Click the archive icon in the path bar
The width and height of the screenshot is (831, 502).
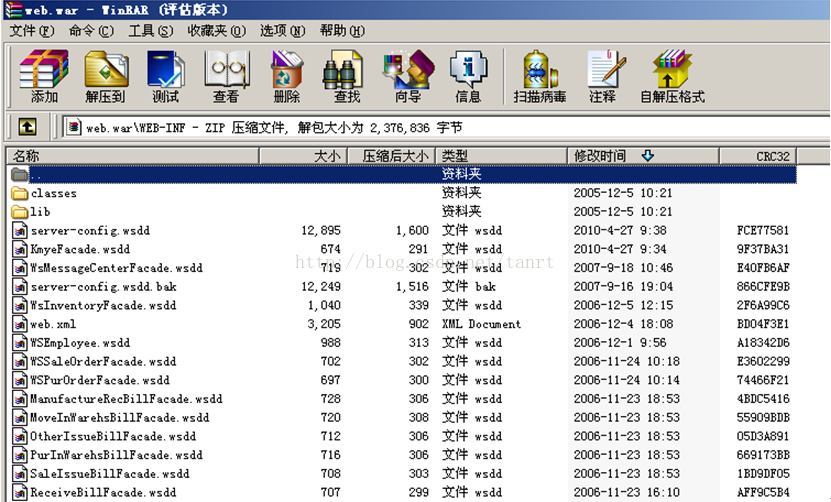(x=74, y=127)
